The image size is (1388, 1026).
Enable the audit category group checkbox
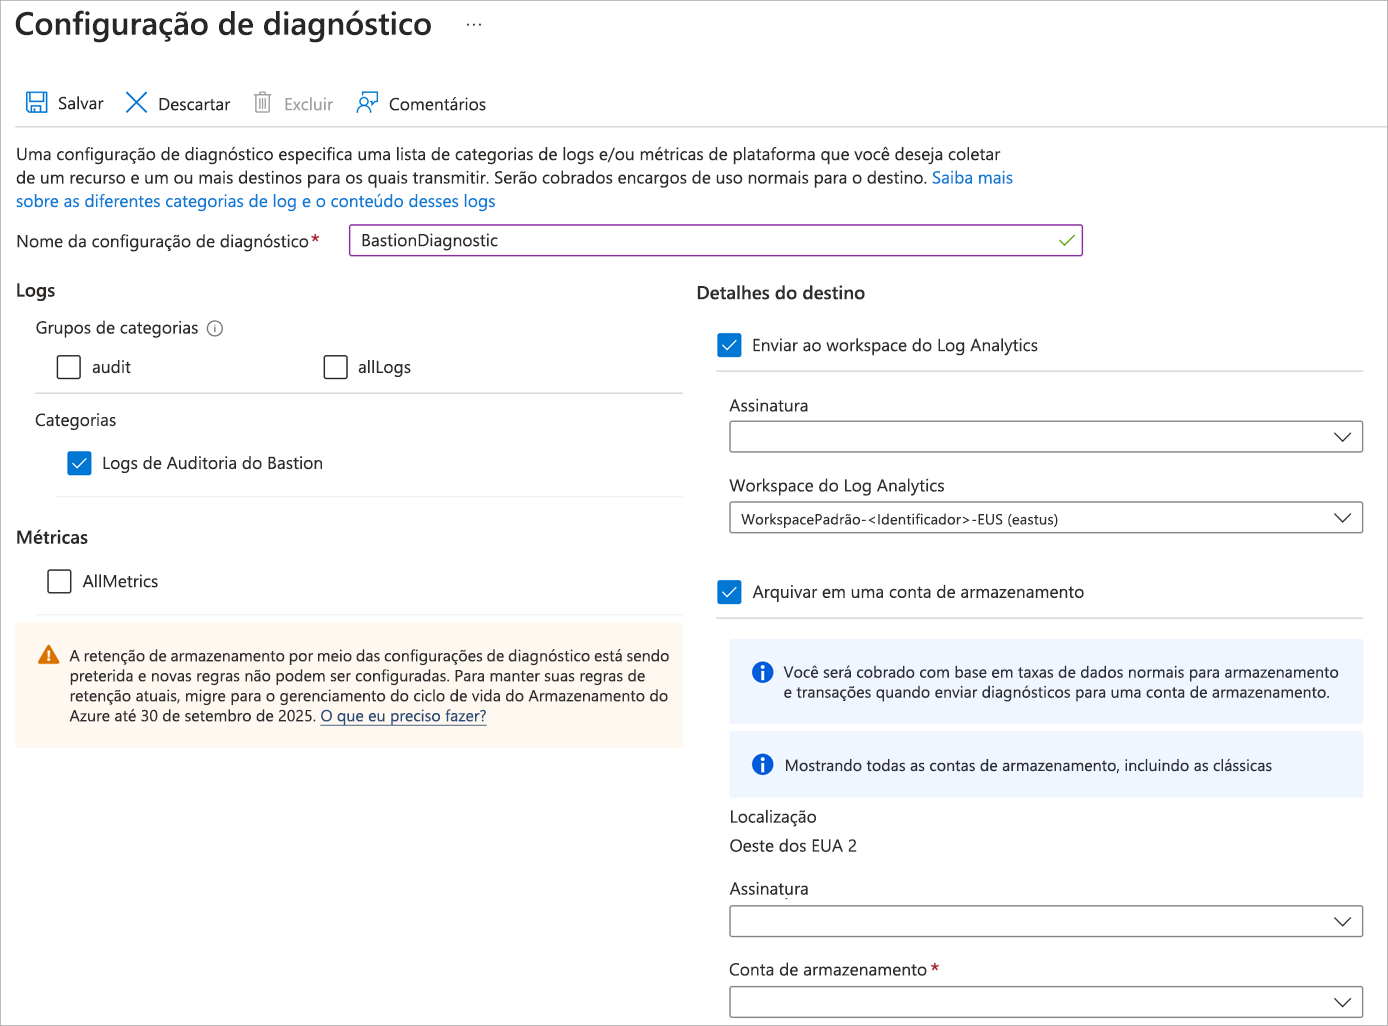click(x=69, y=367)
